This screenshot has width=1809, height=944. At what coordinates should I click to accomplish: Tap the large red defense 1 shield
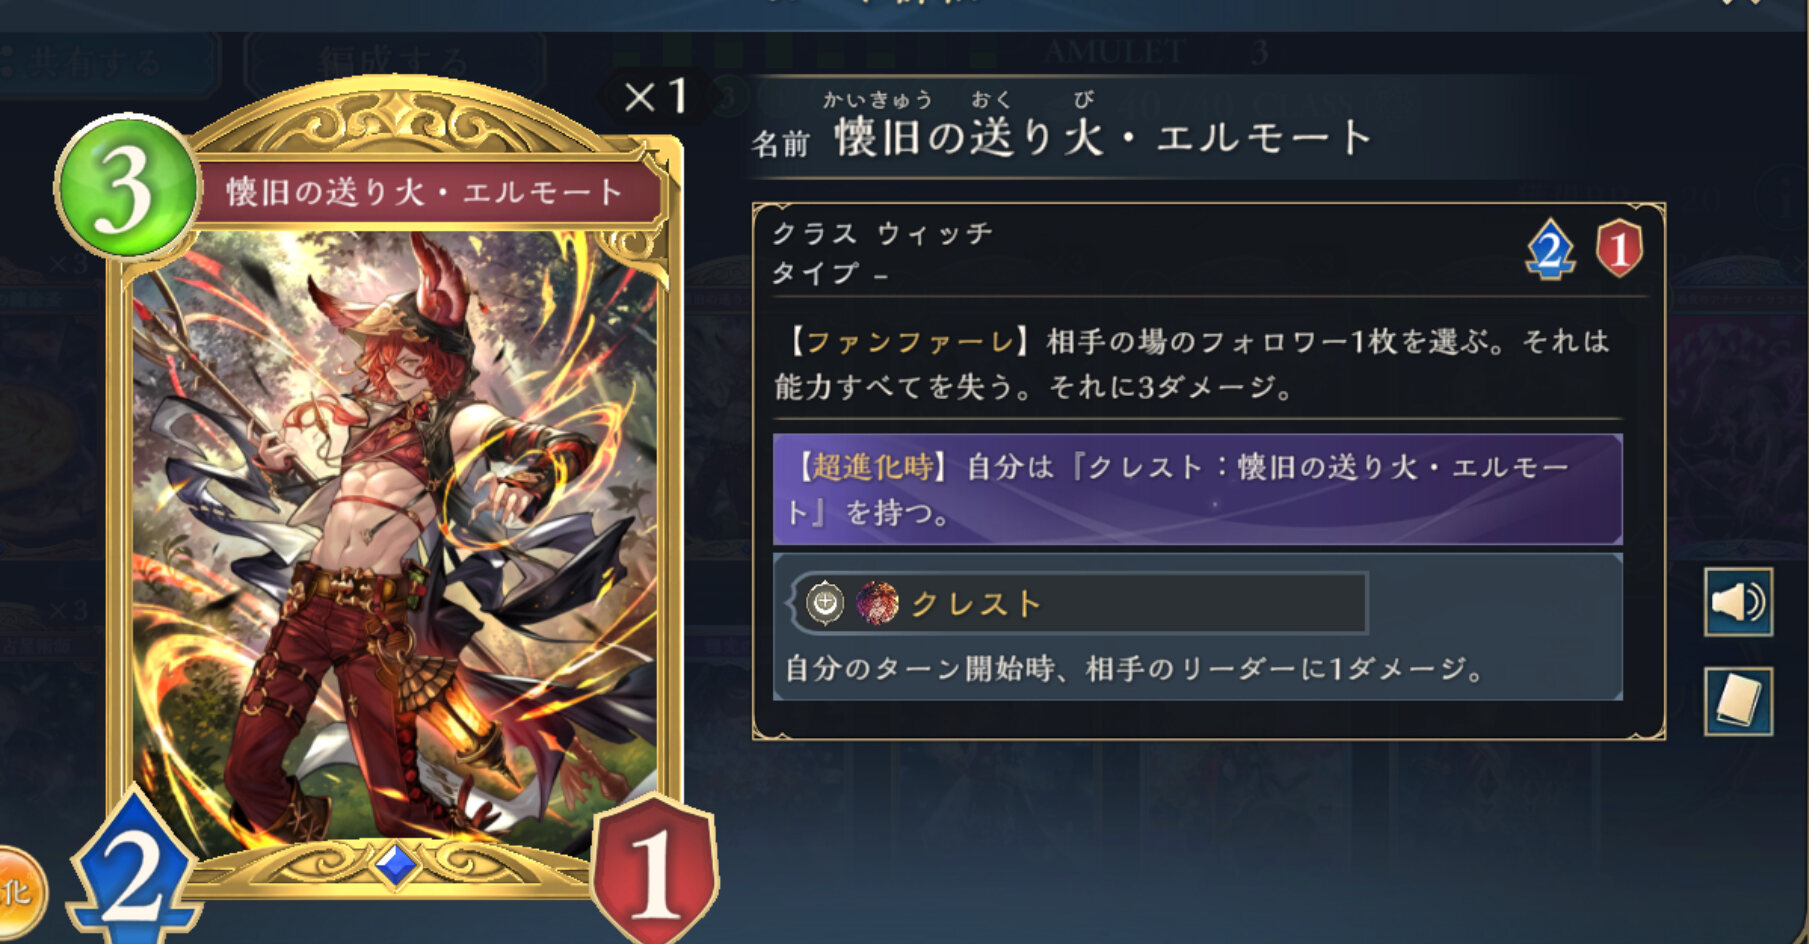[655, 866]
